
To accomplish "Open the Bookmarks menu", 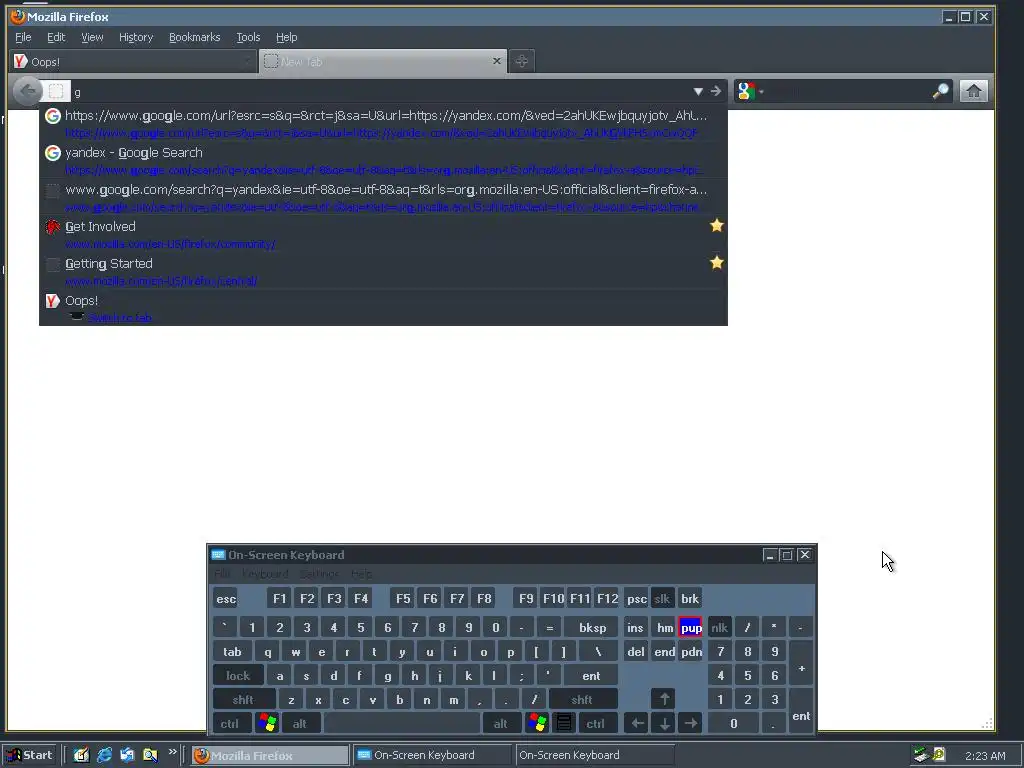I will 195,37.
